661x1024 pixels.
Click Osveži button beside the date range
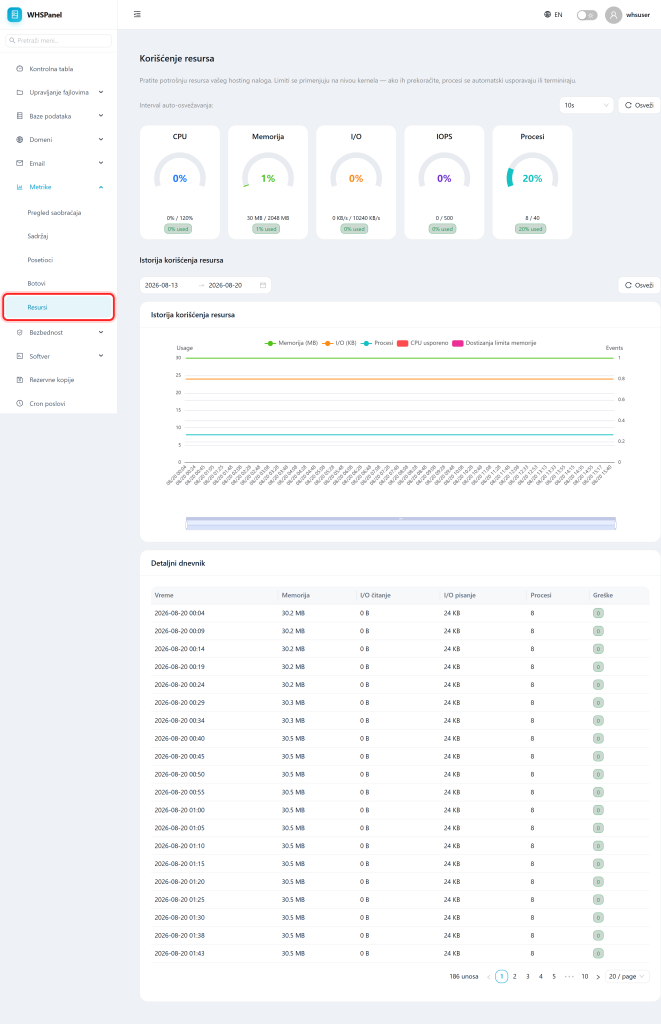click(x=639, y=285)
